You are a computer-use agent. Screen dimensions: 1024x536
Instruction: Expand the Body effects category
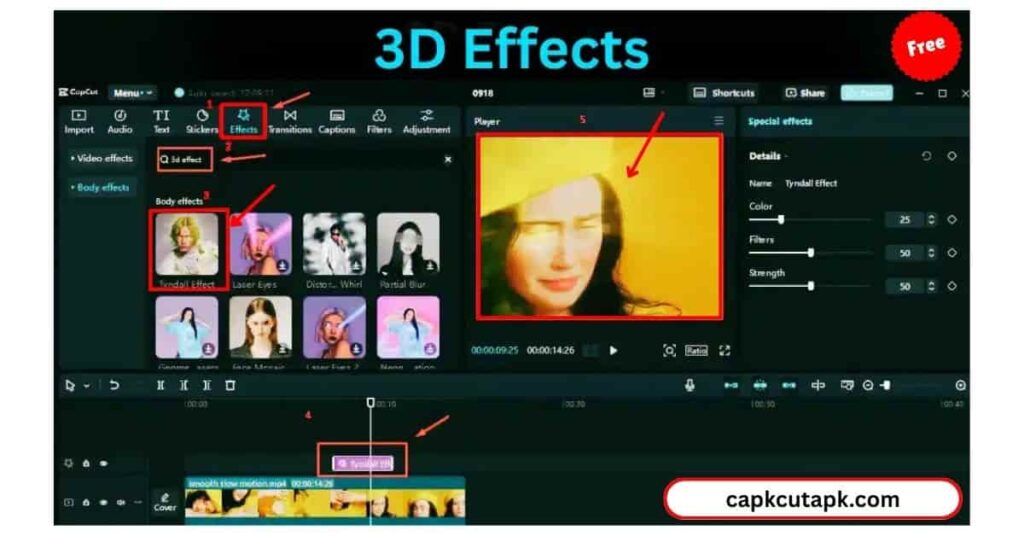click(100, 187)
